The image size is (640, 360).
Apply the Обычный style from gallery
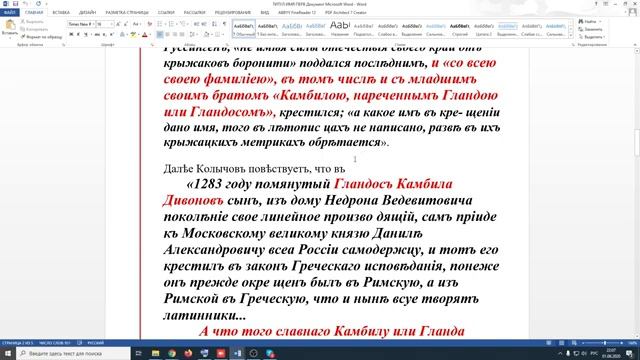point(244,29)
